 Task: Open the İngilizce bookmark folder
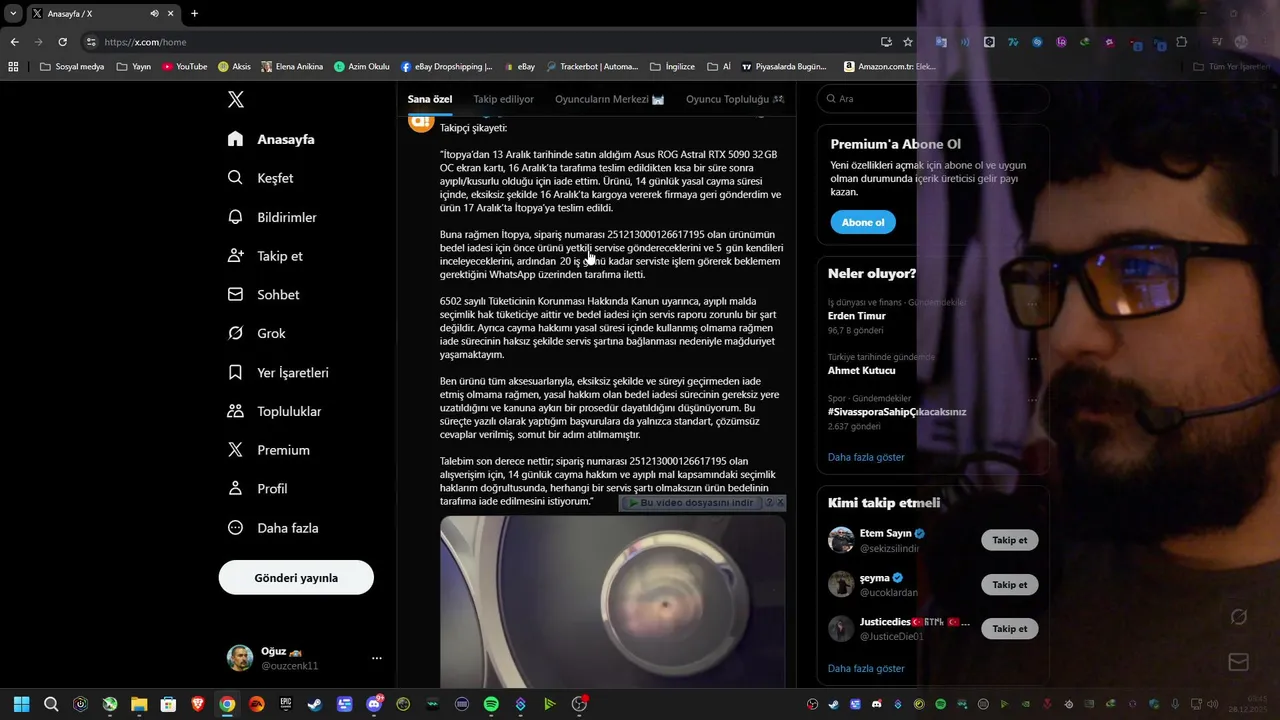(x=672, y=67)
